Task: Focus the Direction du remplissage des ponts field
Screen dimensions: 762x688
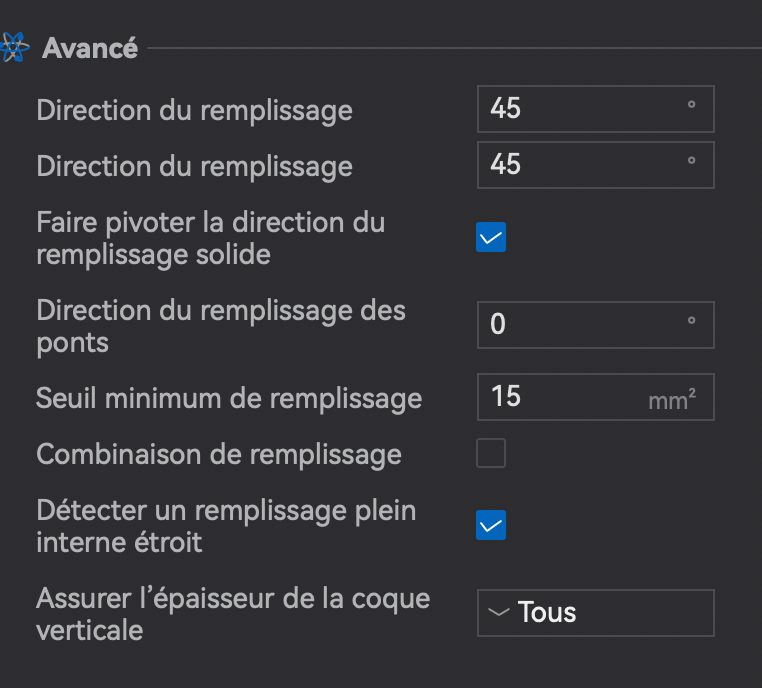Action: point(595,325)
